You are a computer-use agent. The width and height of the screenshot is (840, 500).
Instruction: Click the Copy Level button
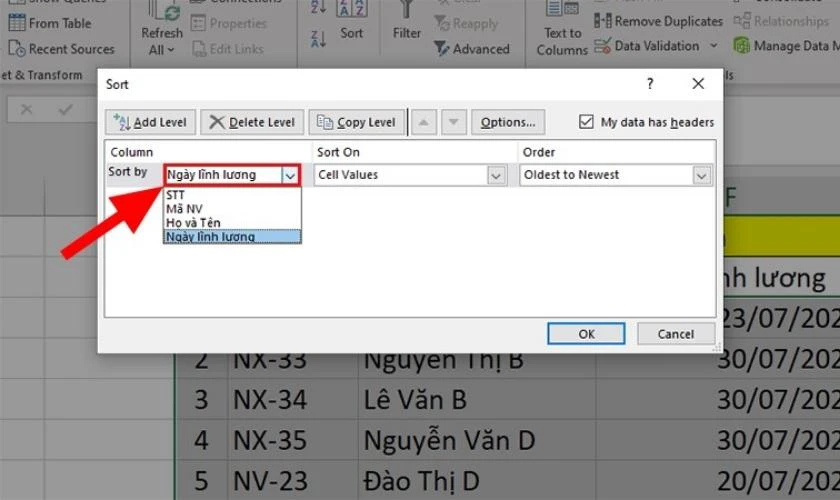coord(356,122)
